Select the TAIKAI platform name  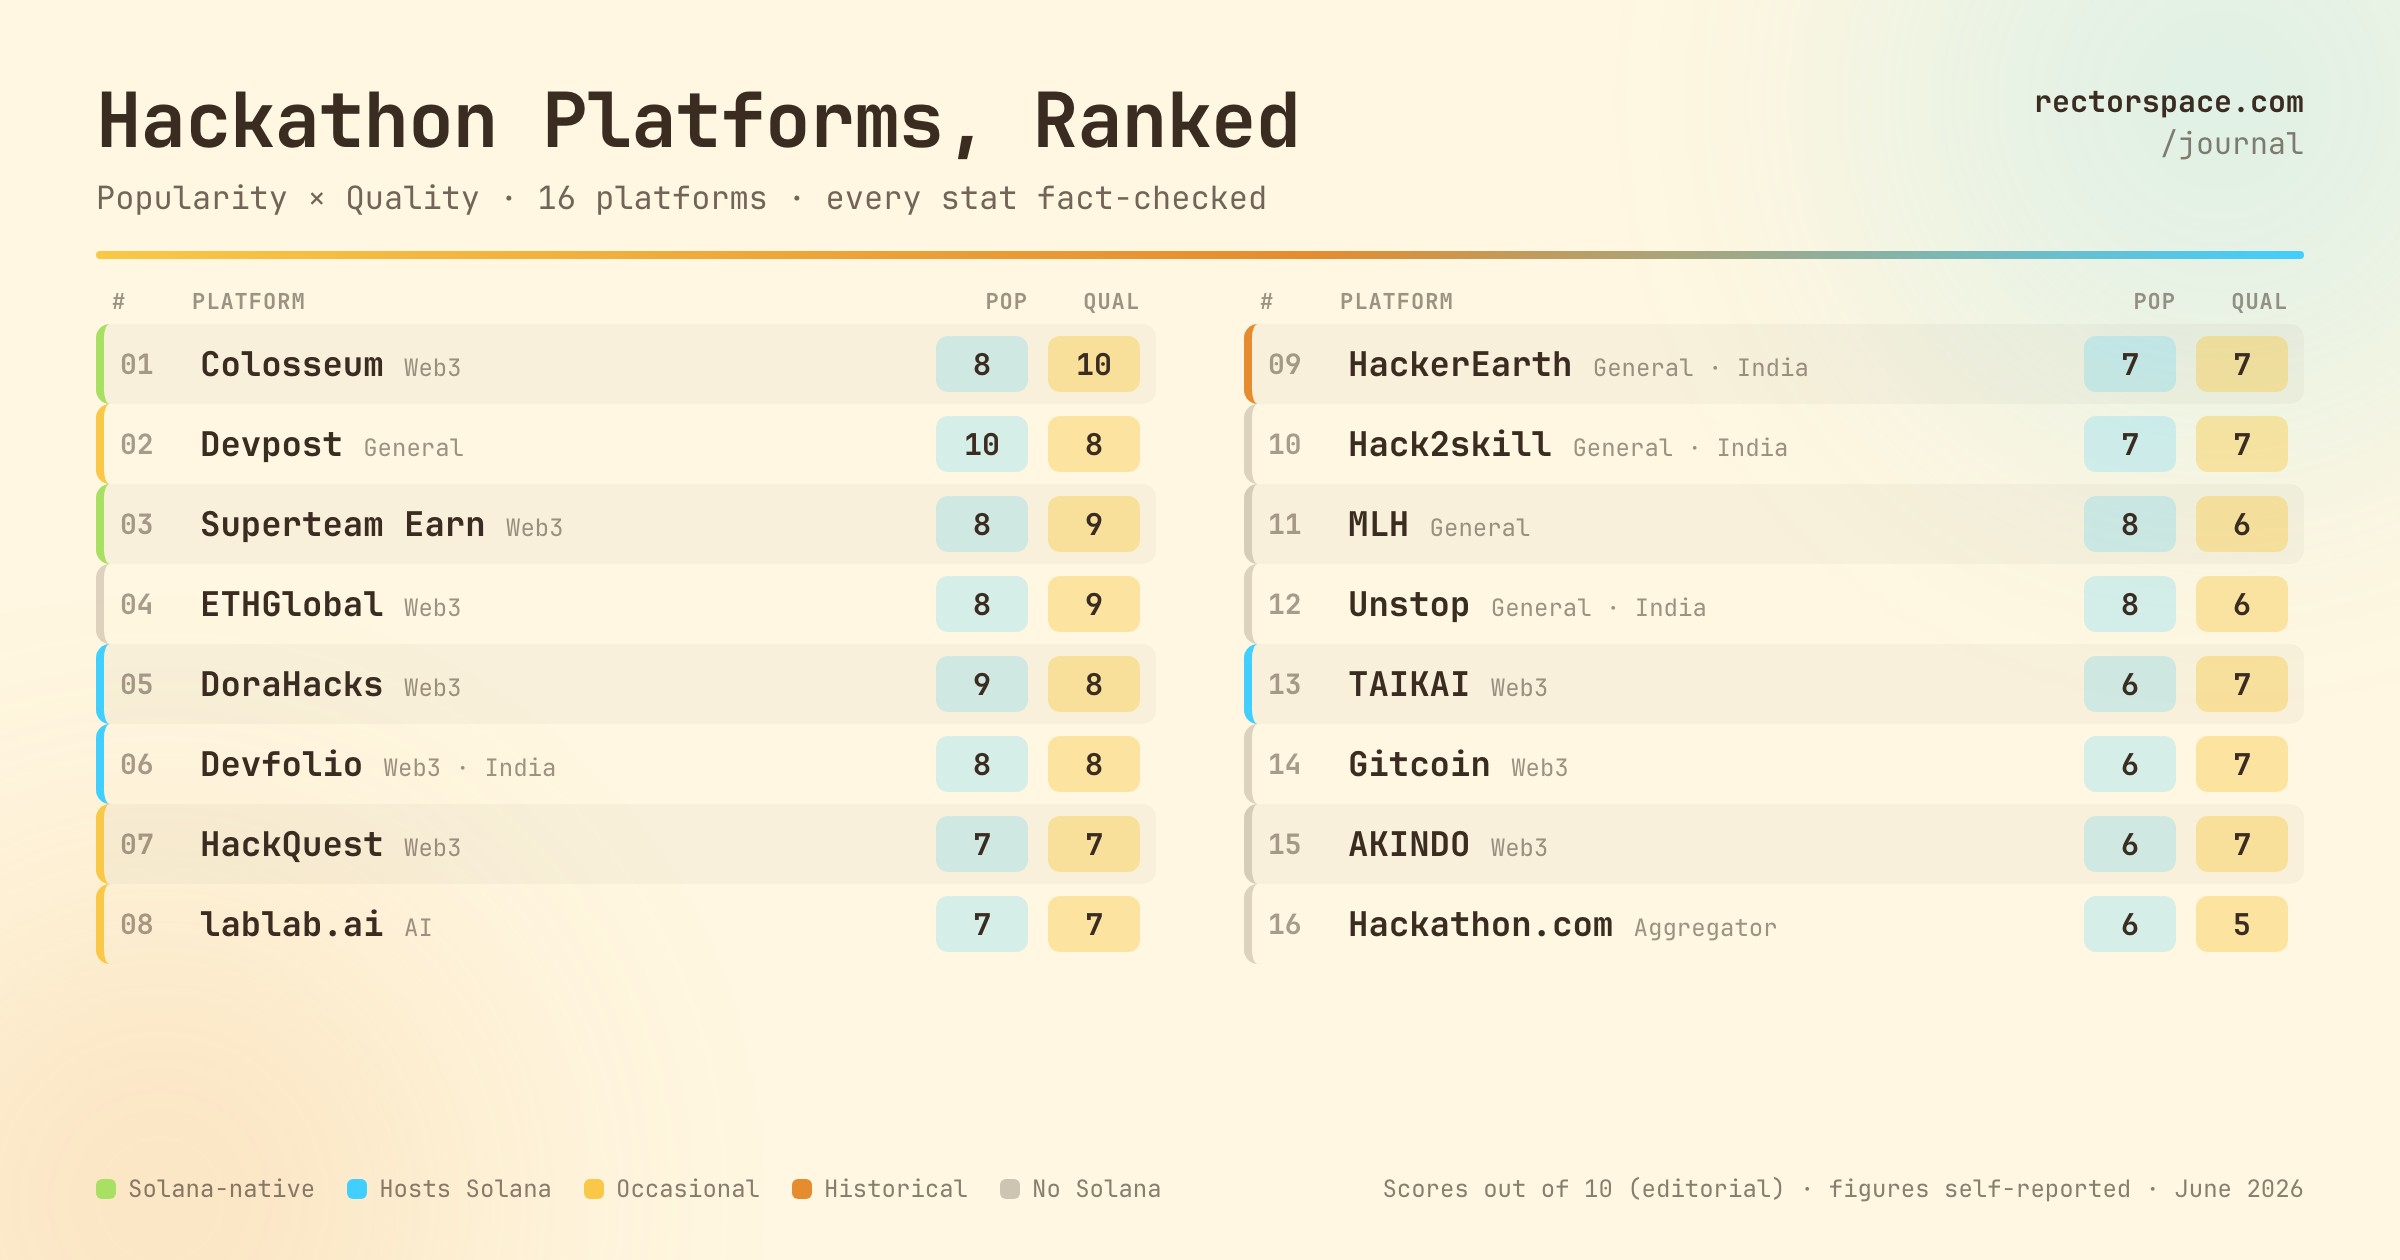click(1408, 684)
